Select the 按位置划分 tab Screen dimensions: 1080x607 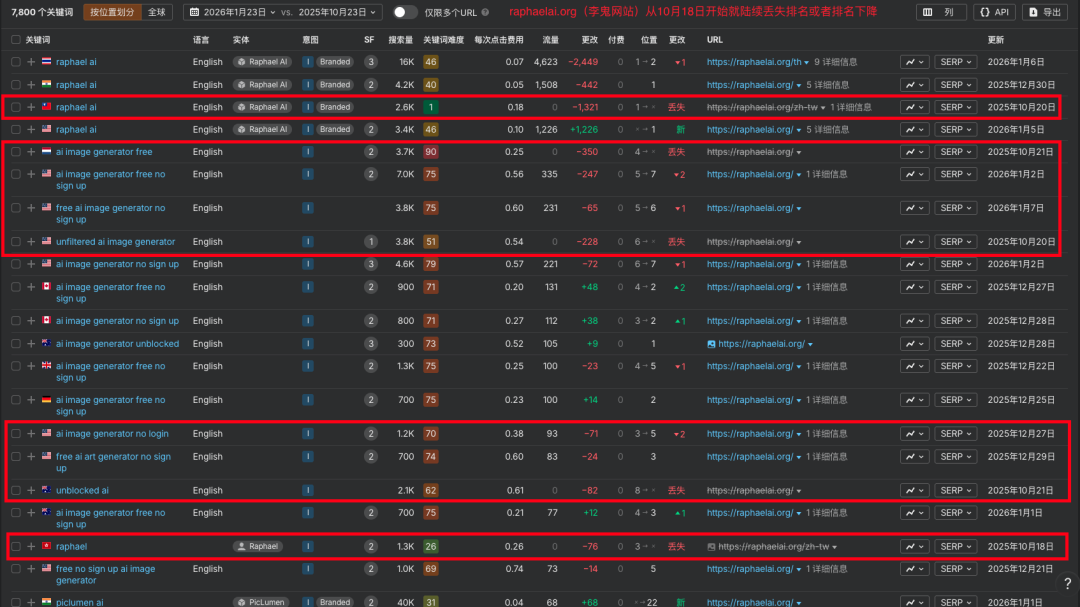click(x=112, y=12)
